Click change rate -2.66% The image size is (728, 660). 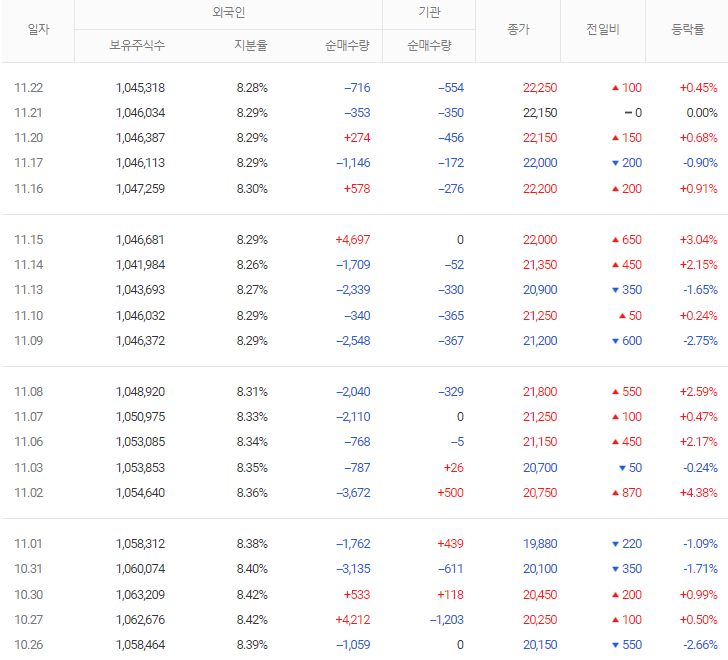coord(700,646)
